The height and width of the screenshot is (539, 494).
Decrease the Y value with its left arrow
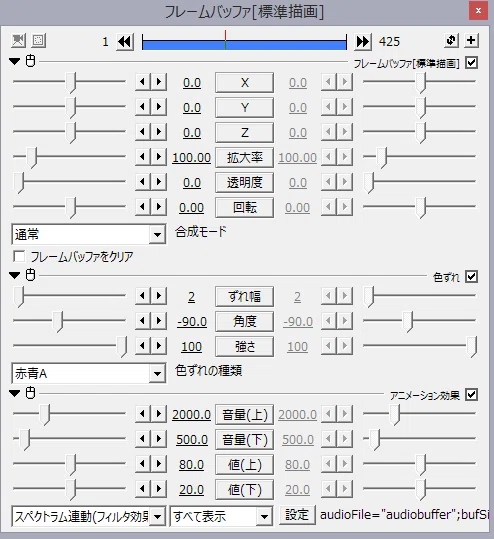point(143,107)
